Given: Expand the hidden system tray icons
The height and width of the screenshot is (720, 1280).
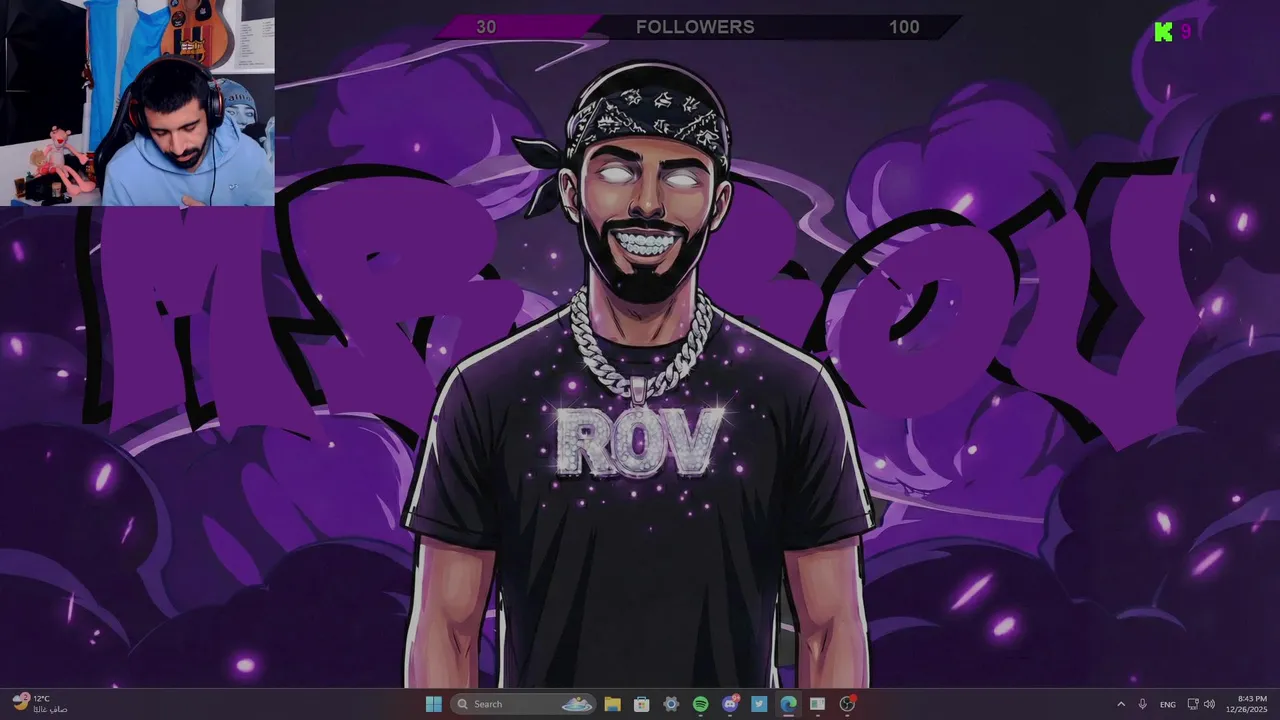Looking at the screenshot, I should (1120, 704).
